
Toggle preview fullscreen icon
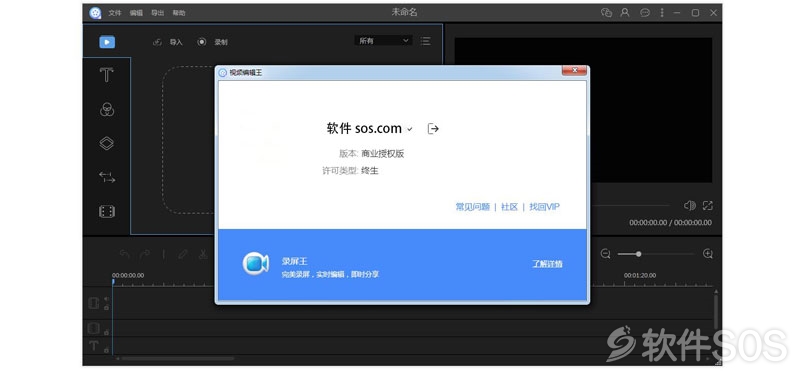pos(708,206)
